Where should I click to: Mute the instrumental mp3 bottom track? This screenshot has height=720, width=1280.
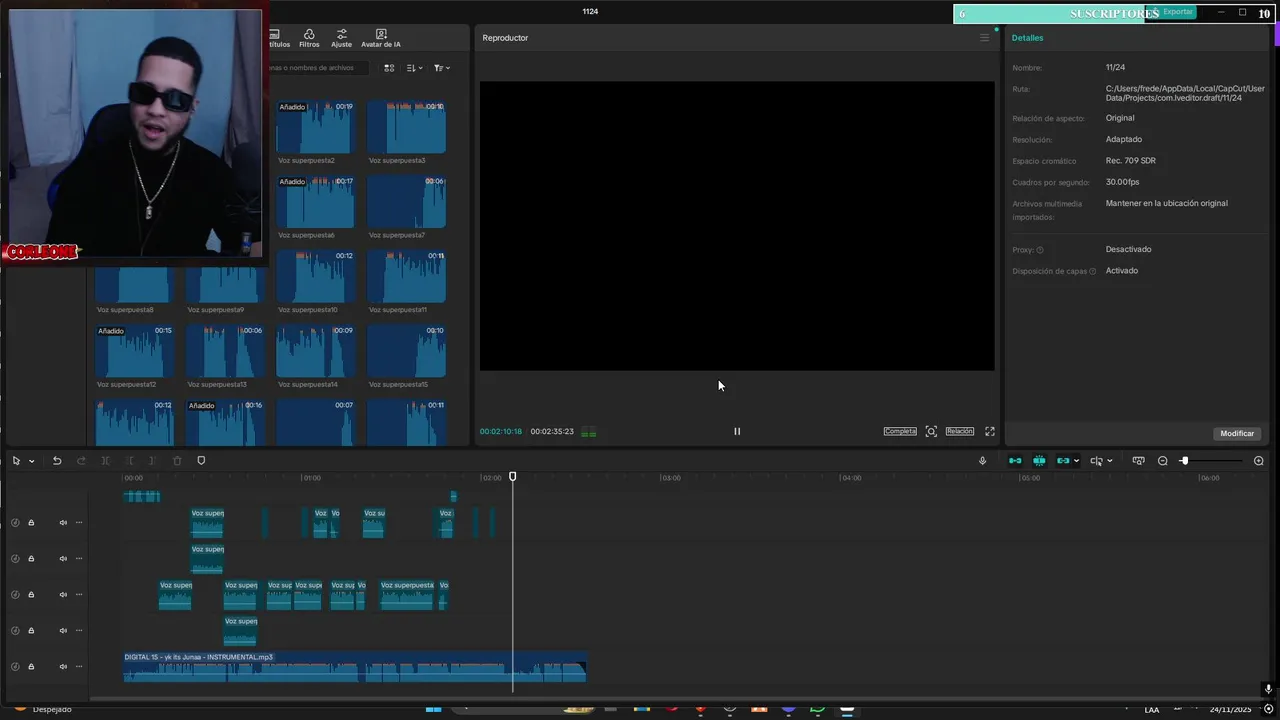click(x=63, y=666)
